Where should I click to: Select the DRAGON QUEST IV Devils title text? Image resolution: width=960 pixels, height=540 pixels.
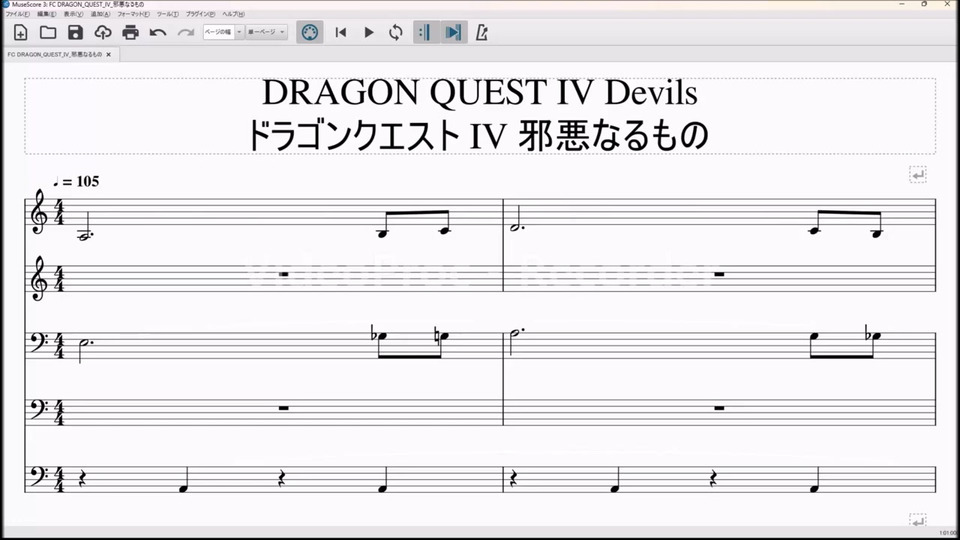click(x=479, y=93)
